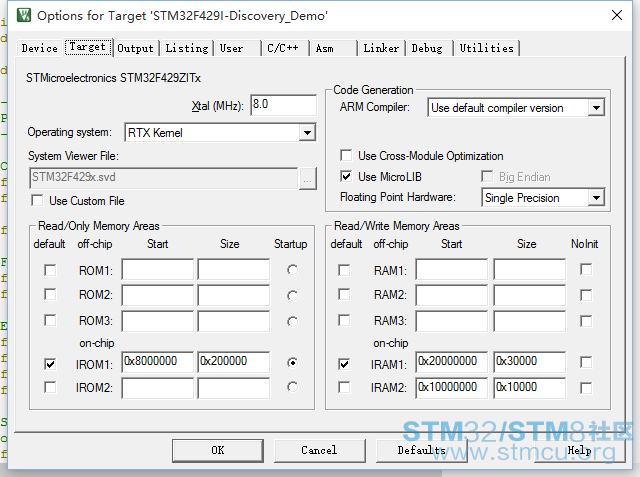This screenshot has width=640, height=477.
Task: Open the Operating system dropdown
Action: pos(307,133)
